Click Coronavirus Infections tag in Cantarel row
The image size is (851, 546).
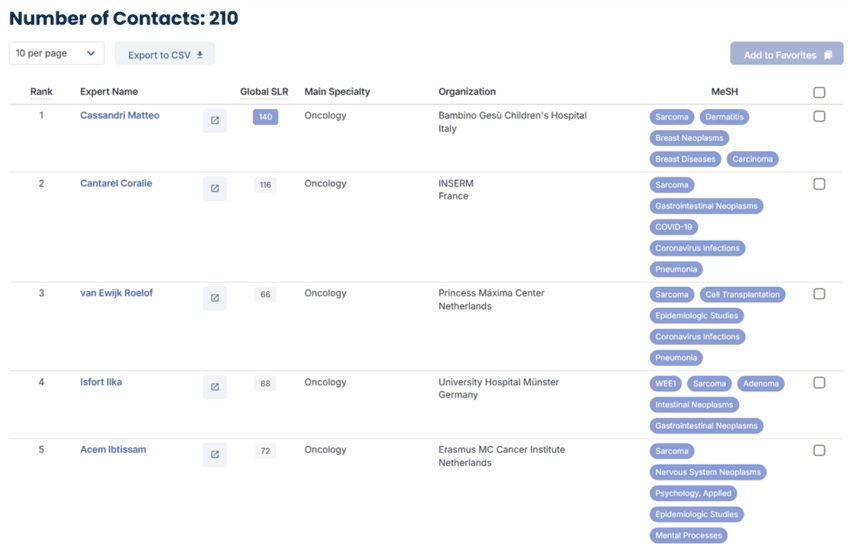[x=697, y=248]
